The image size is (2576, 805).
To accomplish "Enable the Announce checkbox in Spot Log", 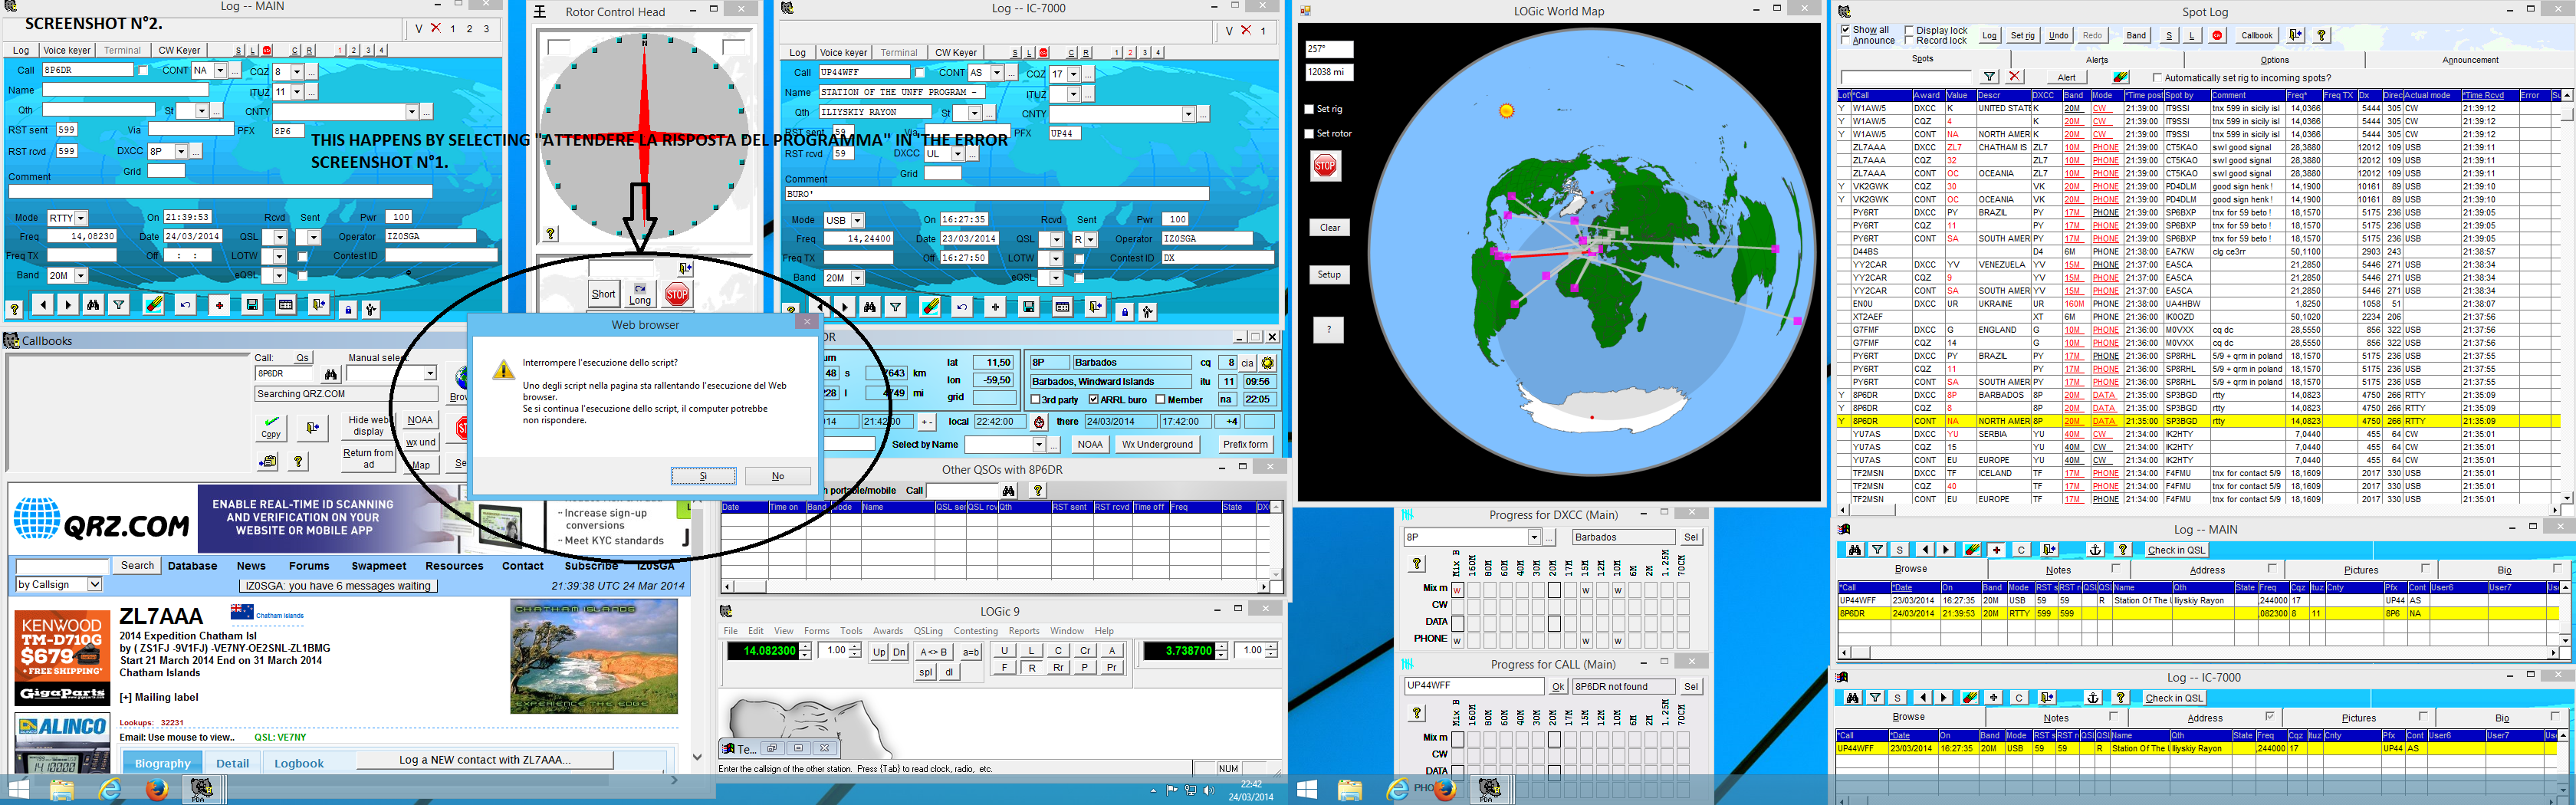I will pos(1846,41).
